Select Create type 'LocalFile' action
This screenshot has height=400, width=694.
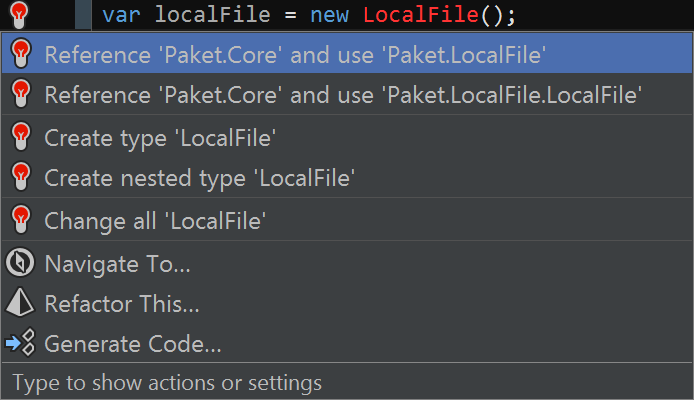coord(347,137)
